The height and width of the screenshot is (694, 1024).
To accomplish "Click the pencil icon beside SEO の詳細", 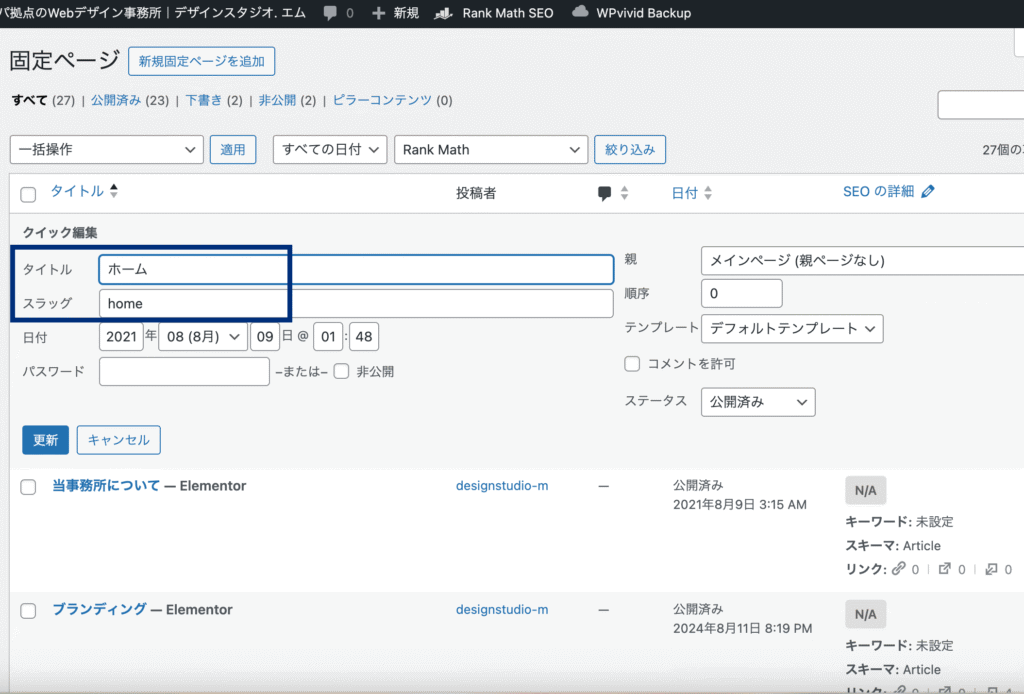I will click(928, 192).
